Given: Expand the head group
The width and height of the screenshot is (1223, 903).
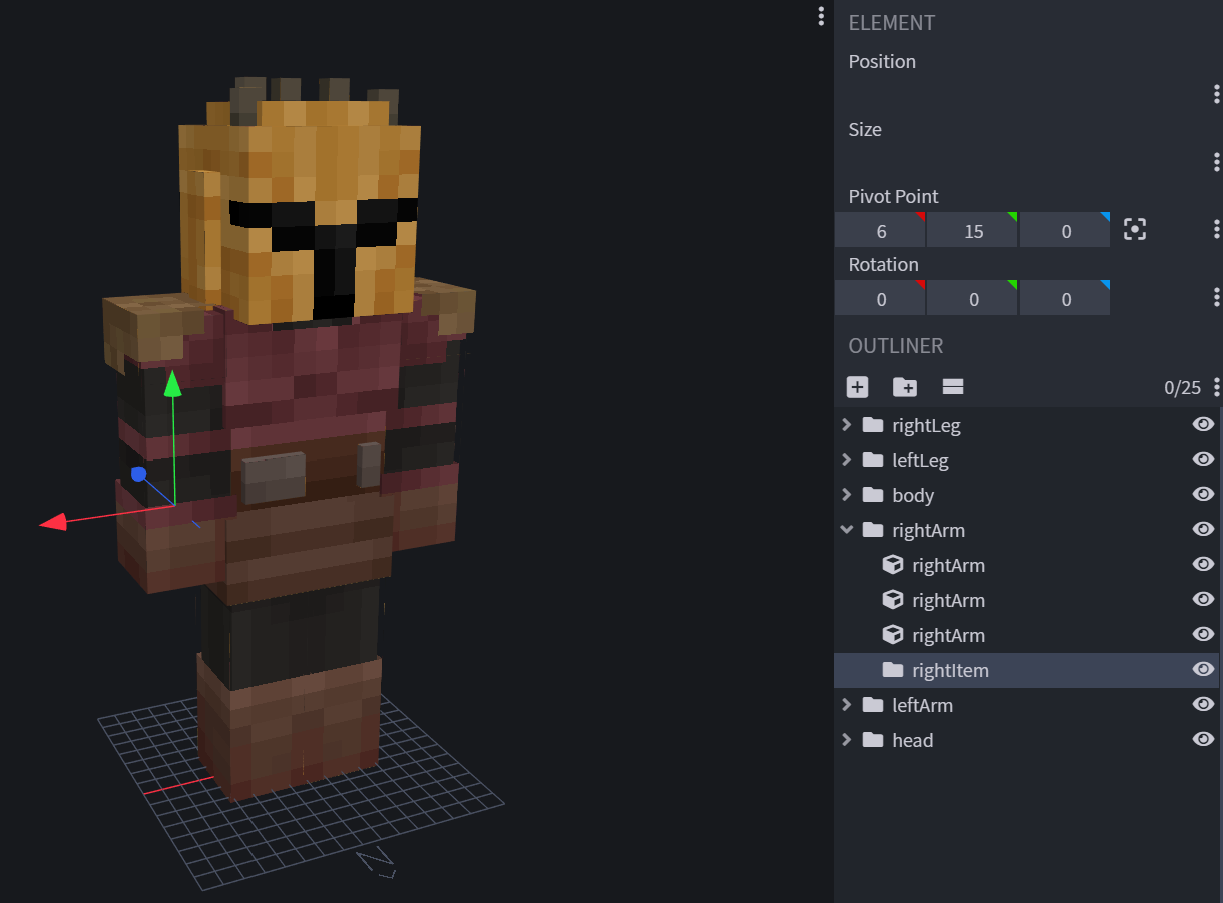Looking at the screenshot, I should click(x=847, y=740).
